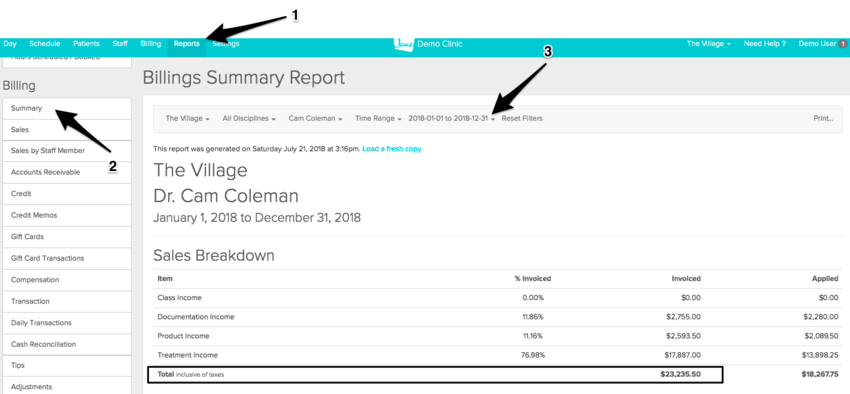Click the Product Income row label

point(183,336)
